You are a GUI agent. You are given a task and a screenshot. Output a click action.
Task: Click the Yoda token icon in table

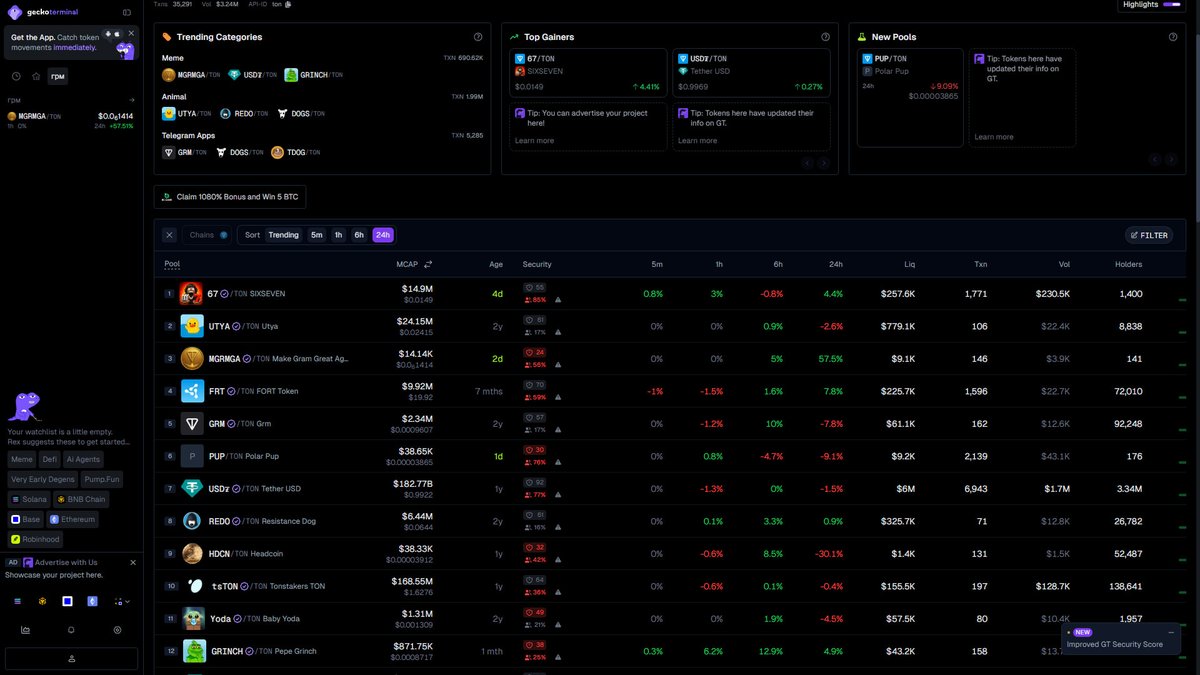(x=193, y=618)
